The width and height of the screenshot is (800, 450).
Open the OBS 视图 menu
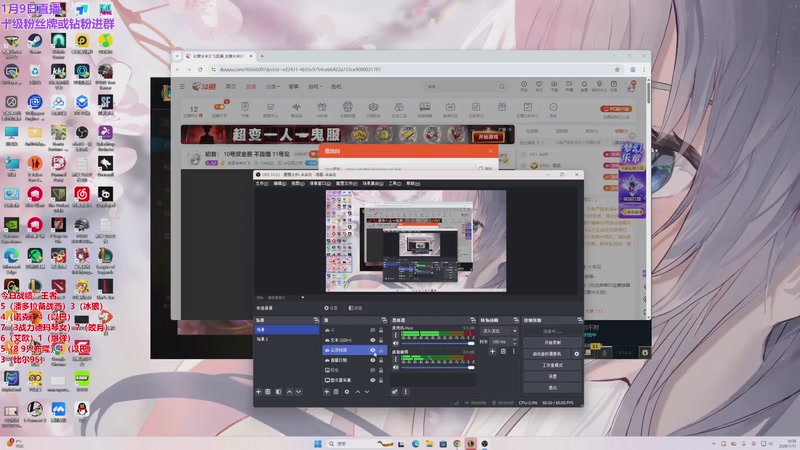(x=297, y=183)
